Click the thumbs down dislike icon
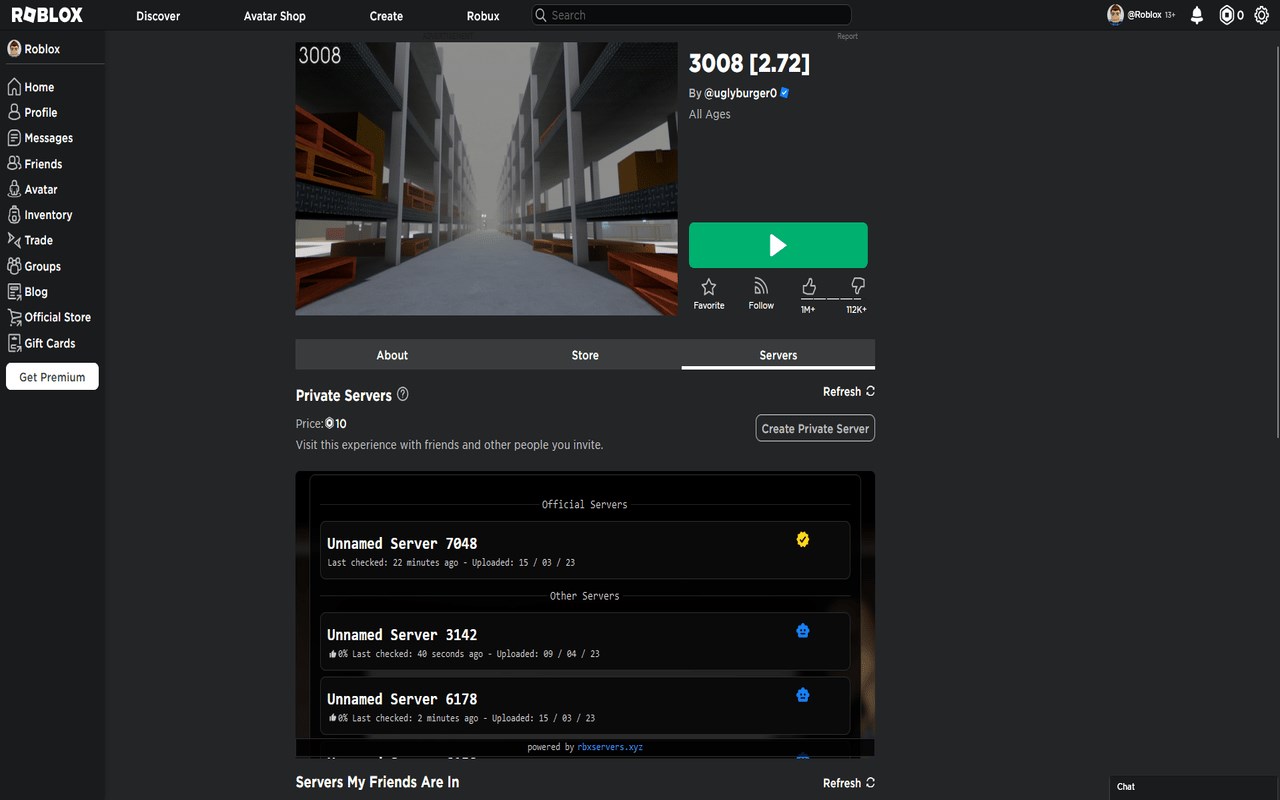 [x=857, y=286]
